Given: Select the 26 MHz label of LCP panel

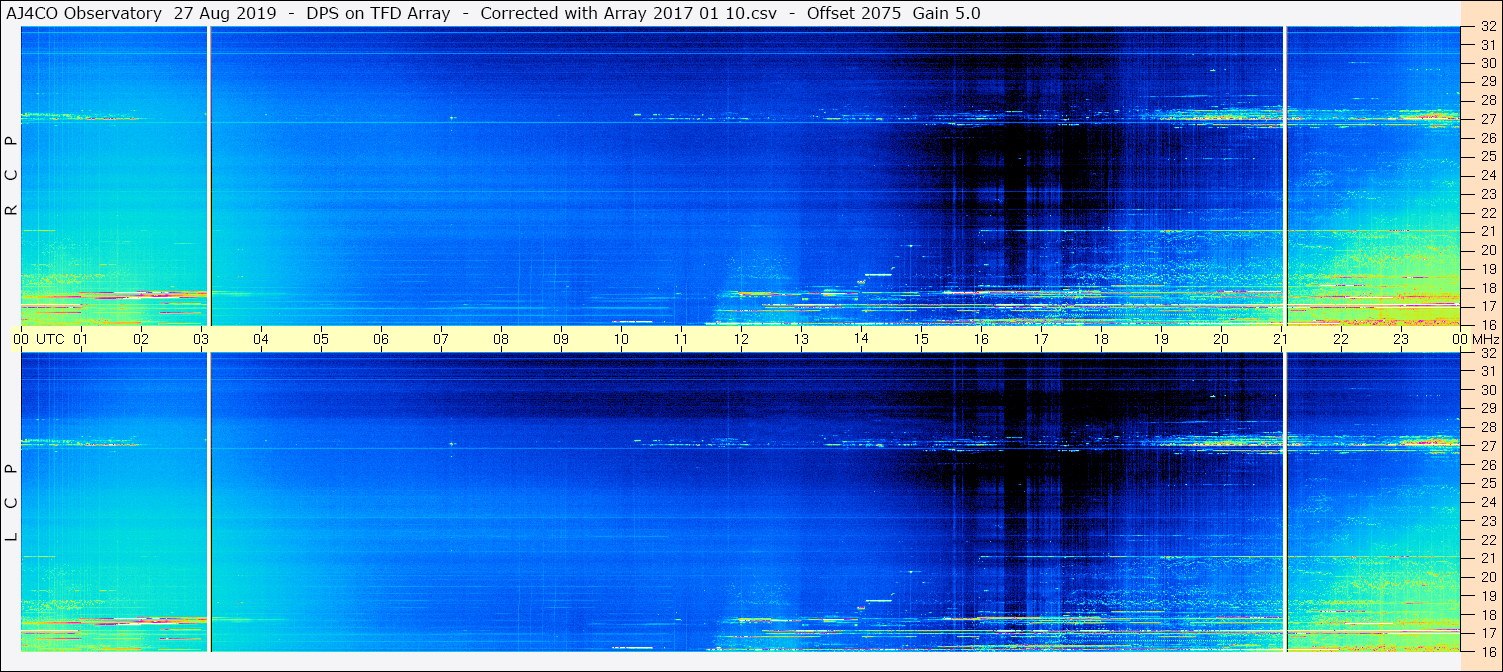Looking at the screenshot, I should [1487, 464].
